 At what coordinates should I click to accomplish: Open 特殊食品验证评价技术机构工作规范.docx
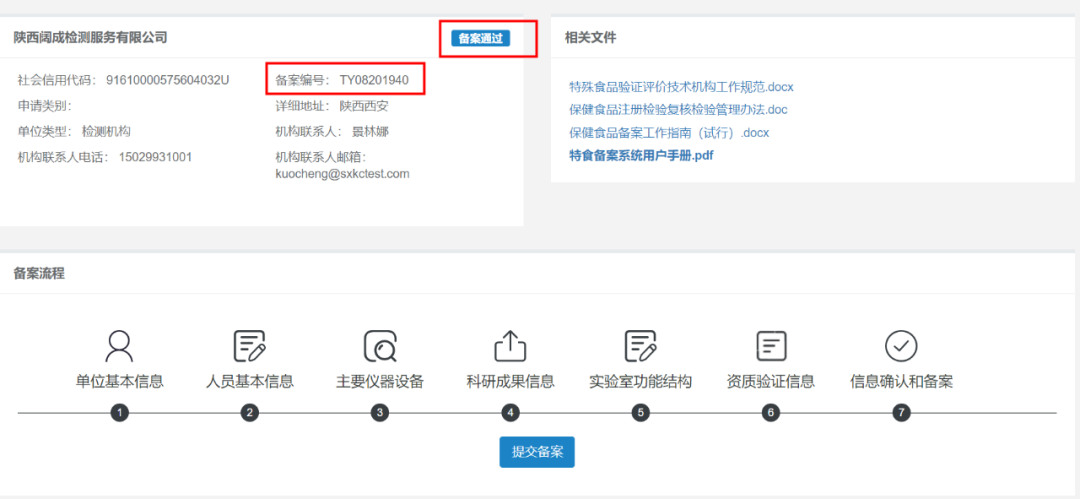(681, 87)
